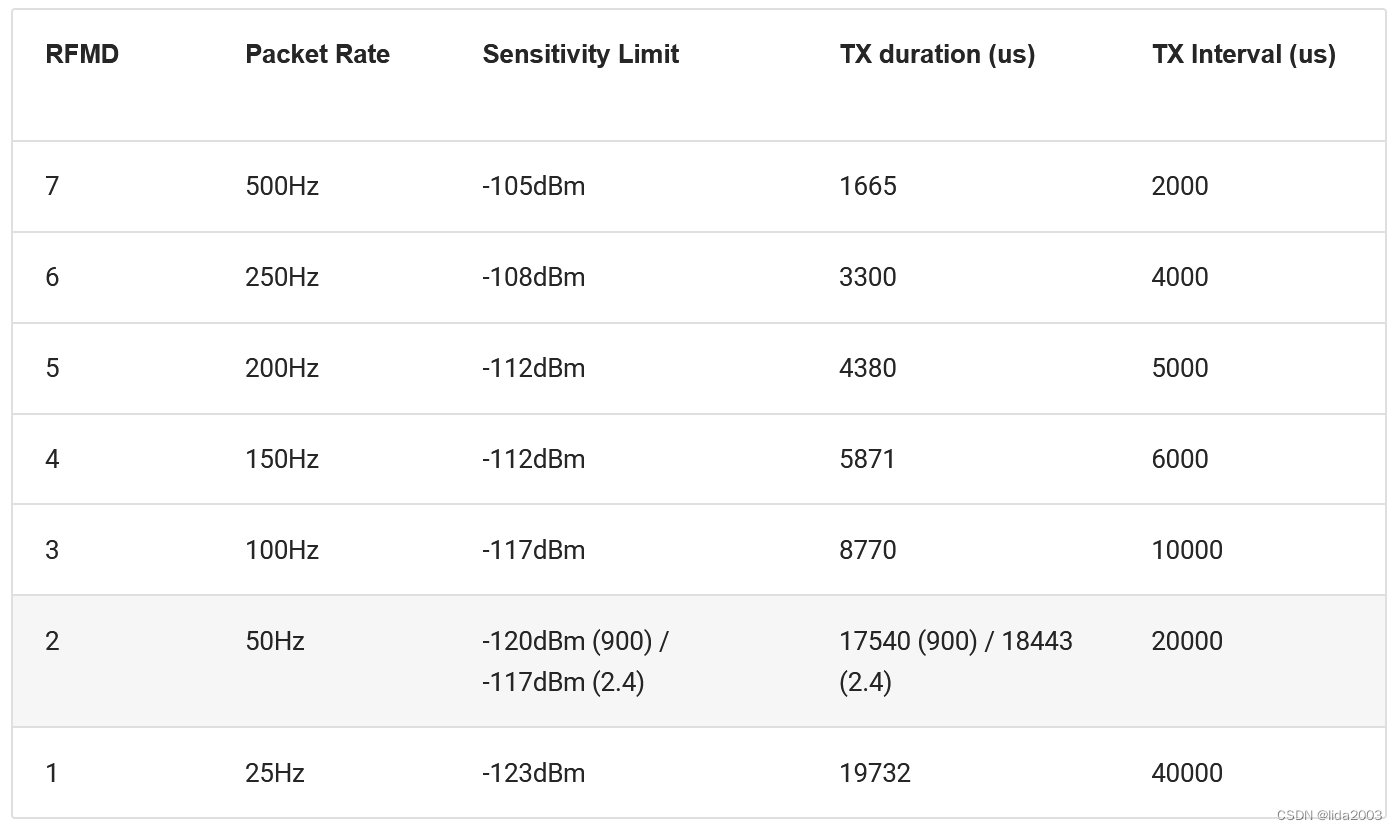Click the RFMD column header
Screen dimensions: 1397x830
tap(82, 54)
